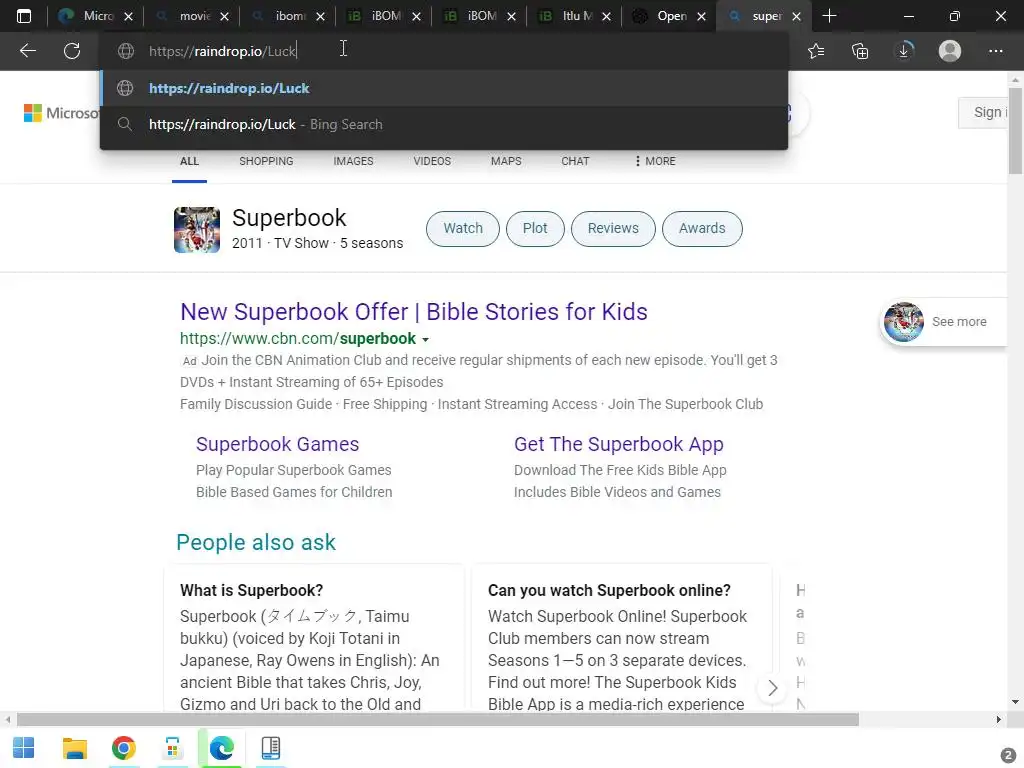
Task: Open the Downloads icon in toolbar
Action: coord(904,51)
